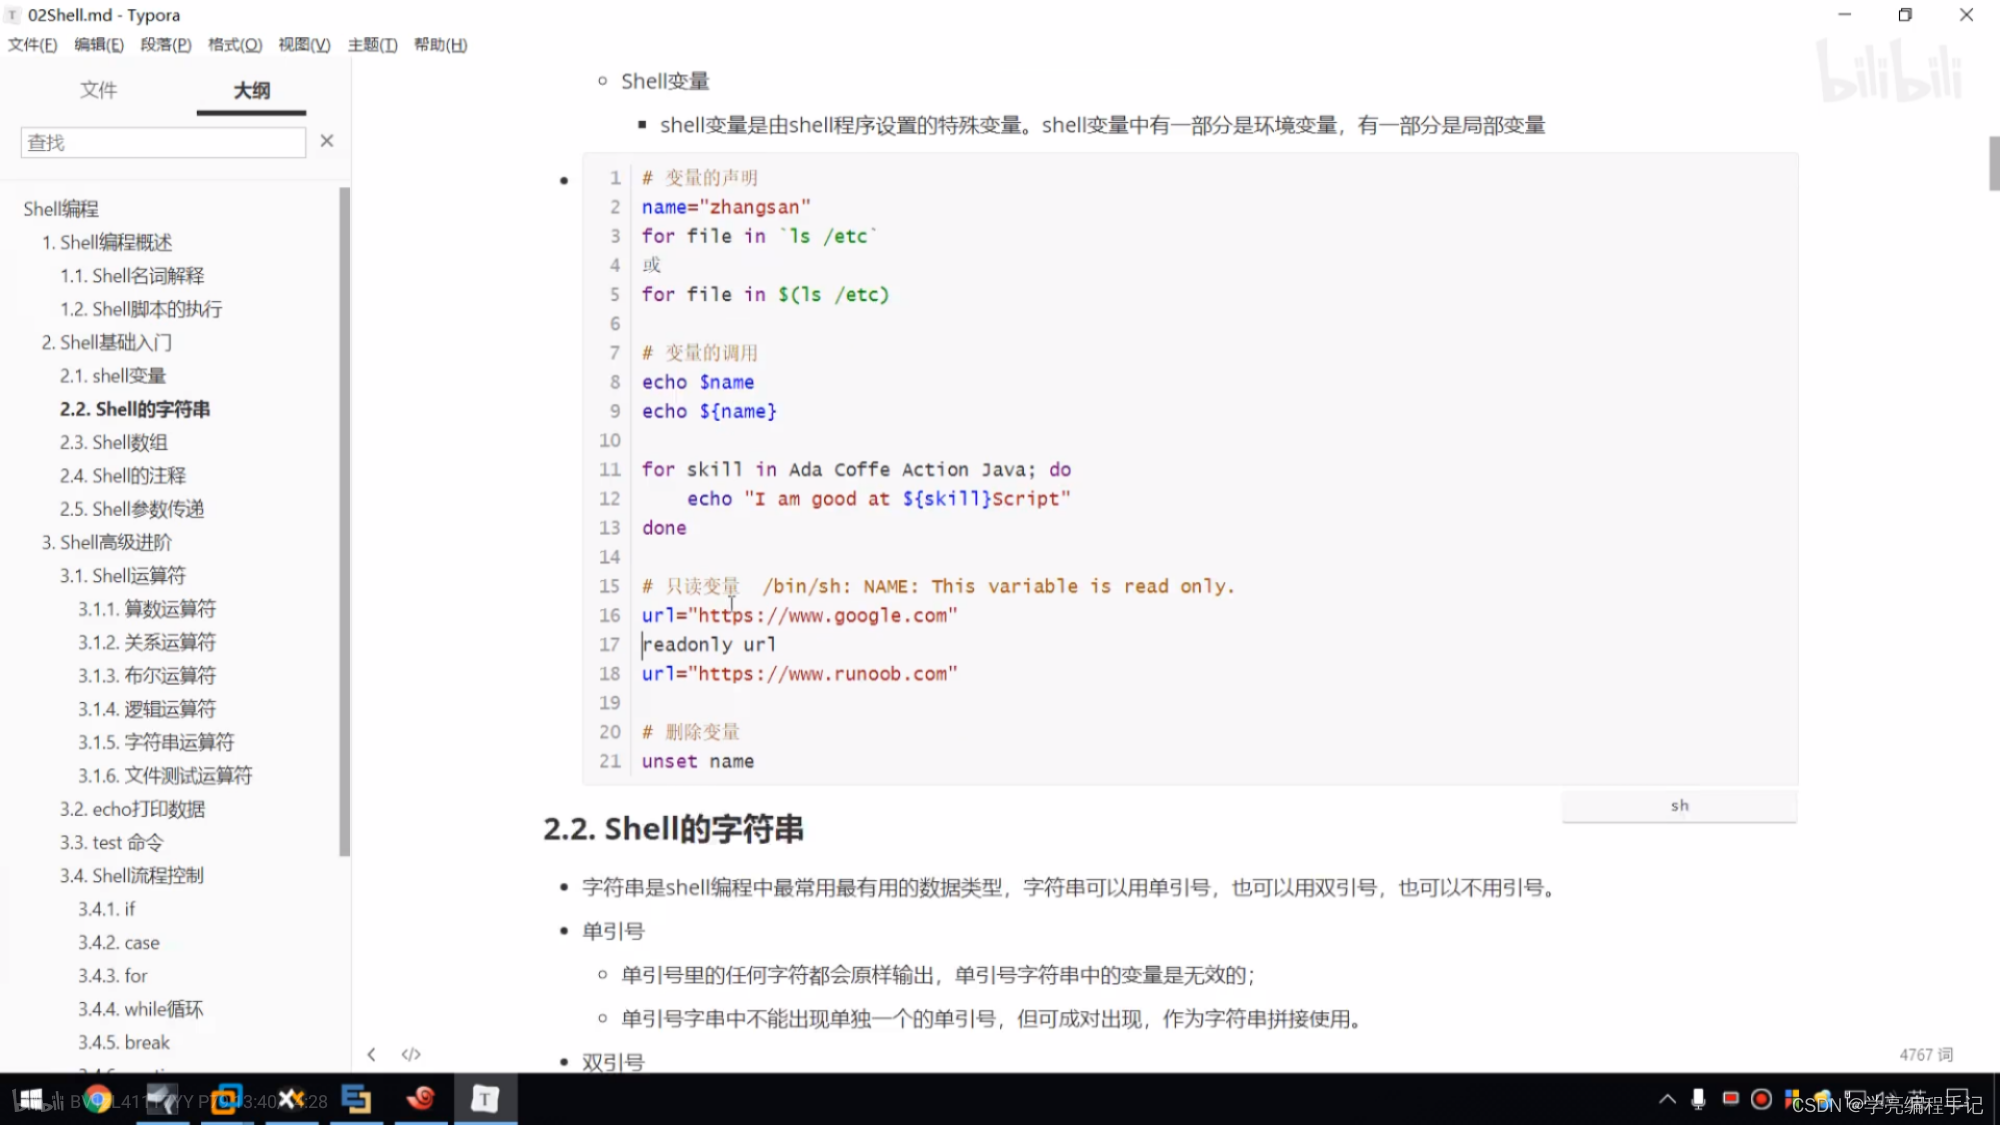Click the heading 2.2. Shell的字符串

point(674,829)
